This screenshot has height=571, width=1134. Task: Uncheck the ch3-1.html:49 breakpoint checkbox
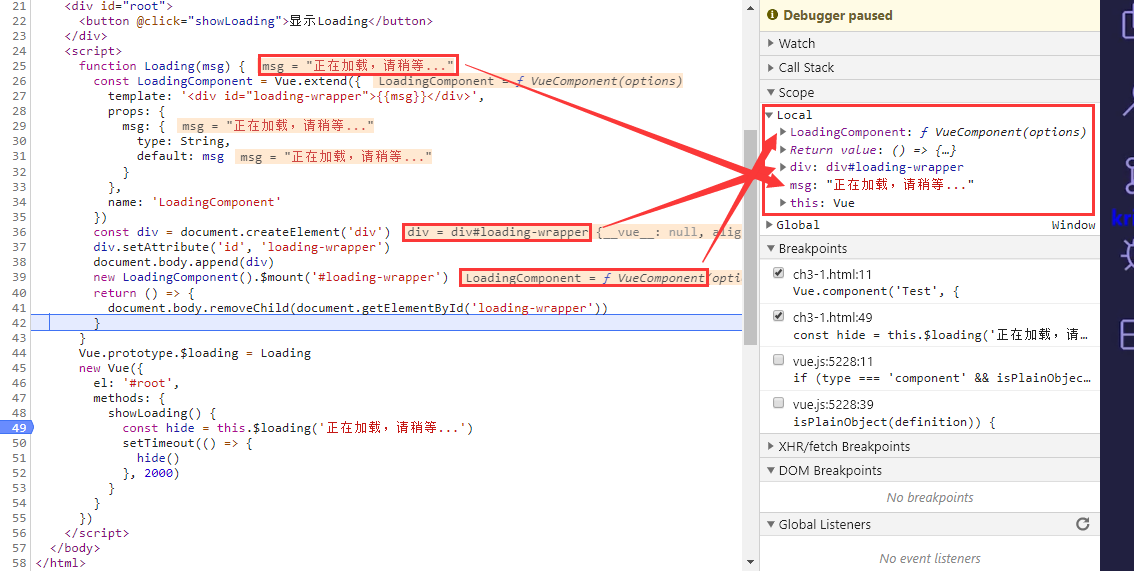778,317
